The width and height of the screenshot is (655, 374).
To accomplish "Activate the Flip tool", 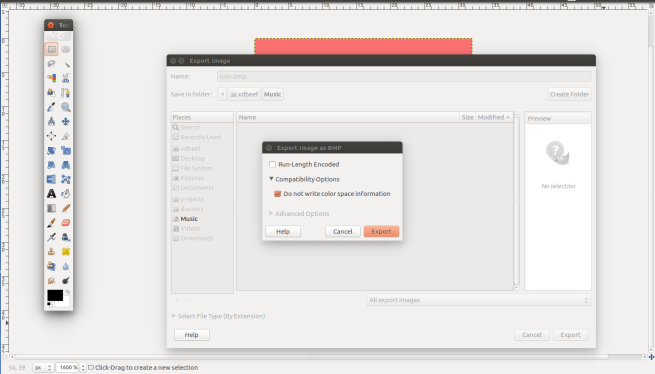I will (51, 179).
